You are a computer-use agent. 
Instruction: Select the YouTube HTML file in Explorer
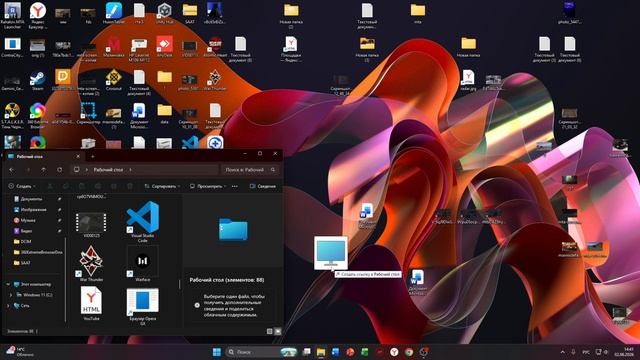click(91, 303)
